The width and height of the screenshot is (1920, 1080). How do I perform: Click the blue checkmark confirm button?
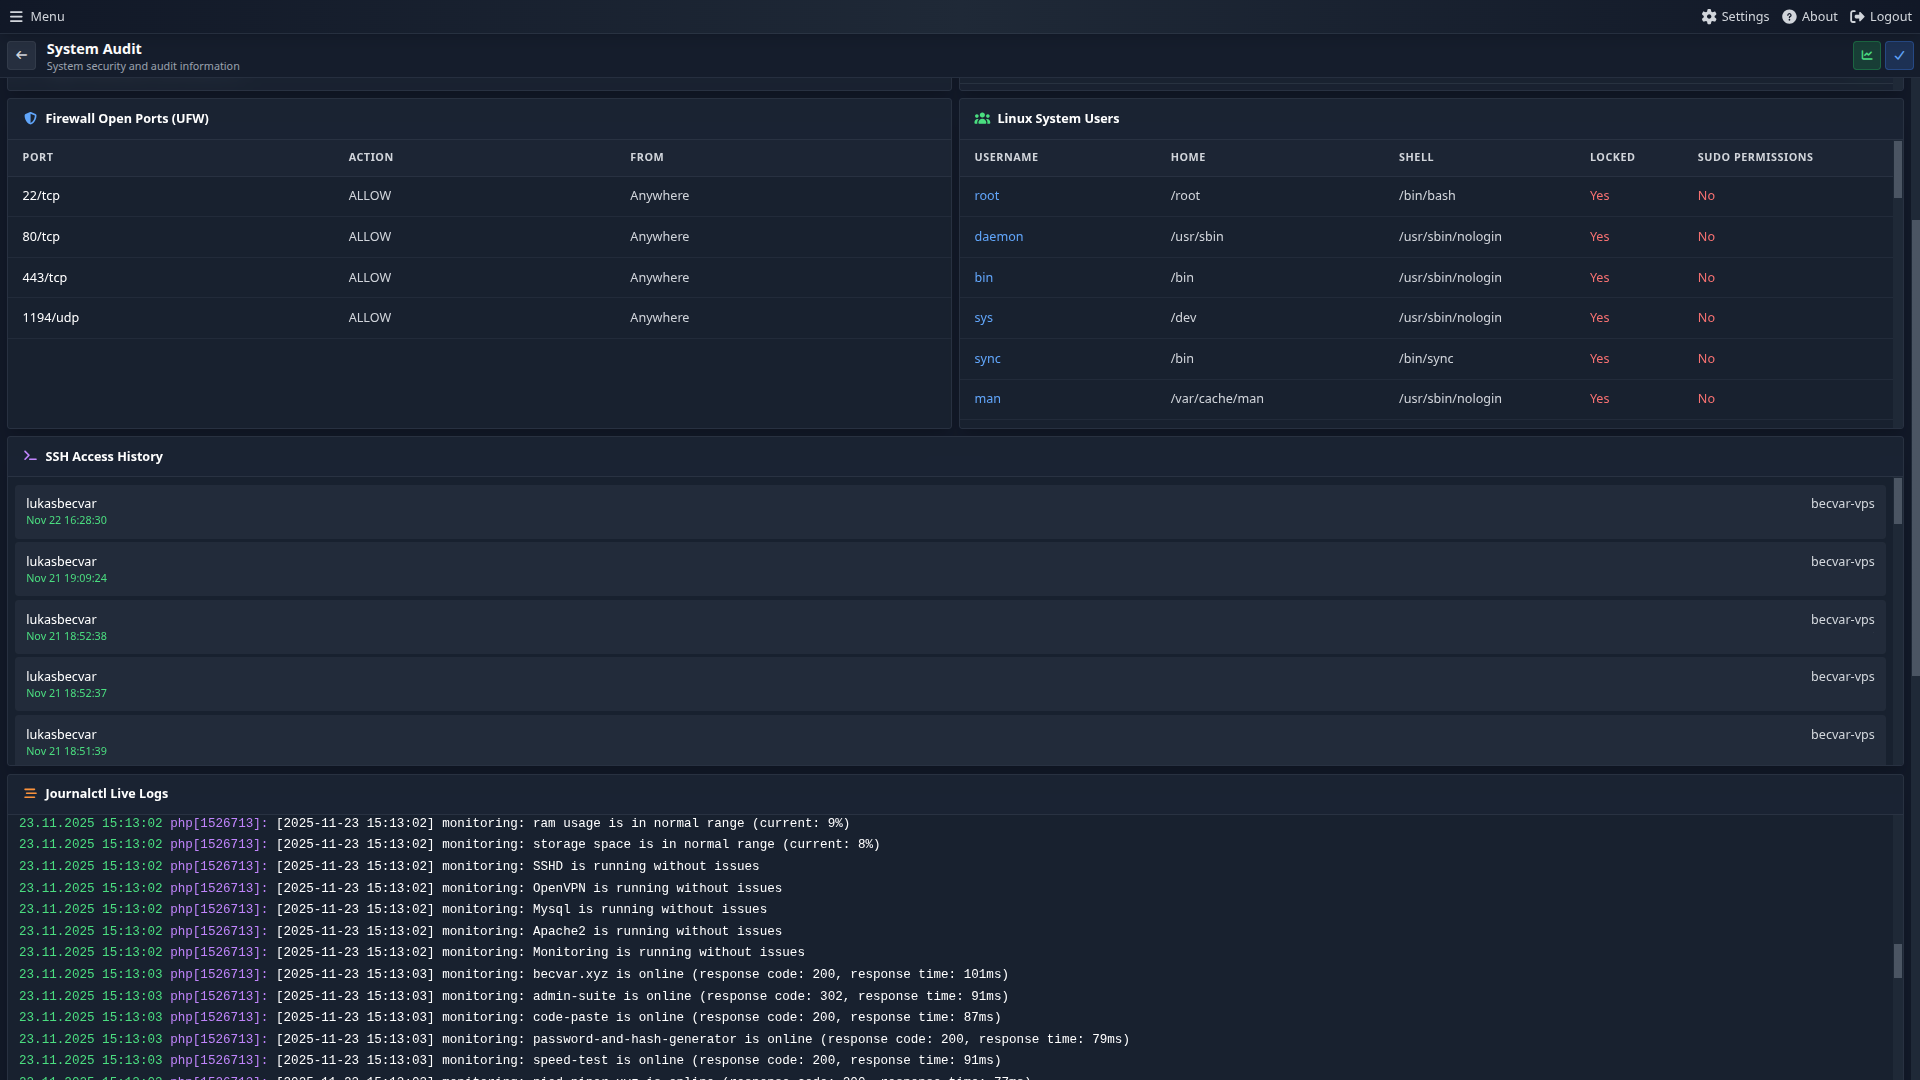(x=1900, y=55)
